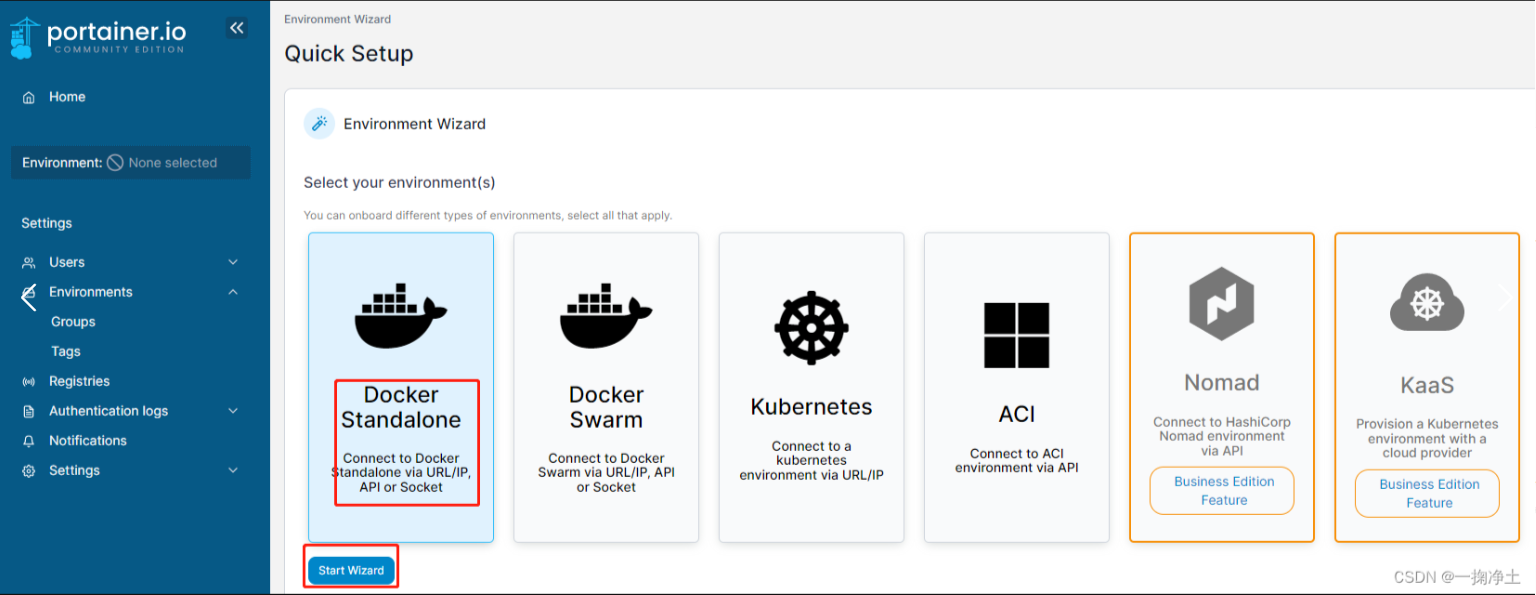
Task: Select the Docker Standalone environment card
Action: click(x=401, y=387)
